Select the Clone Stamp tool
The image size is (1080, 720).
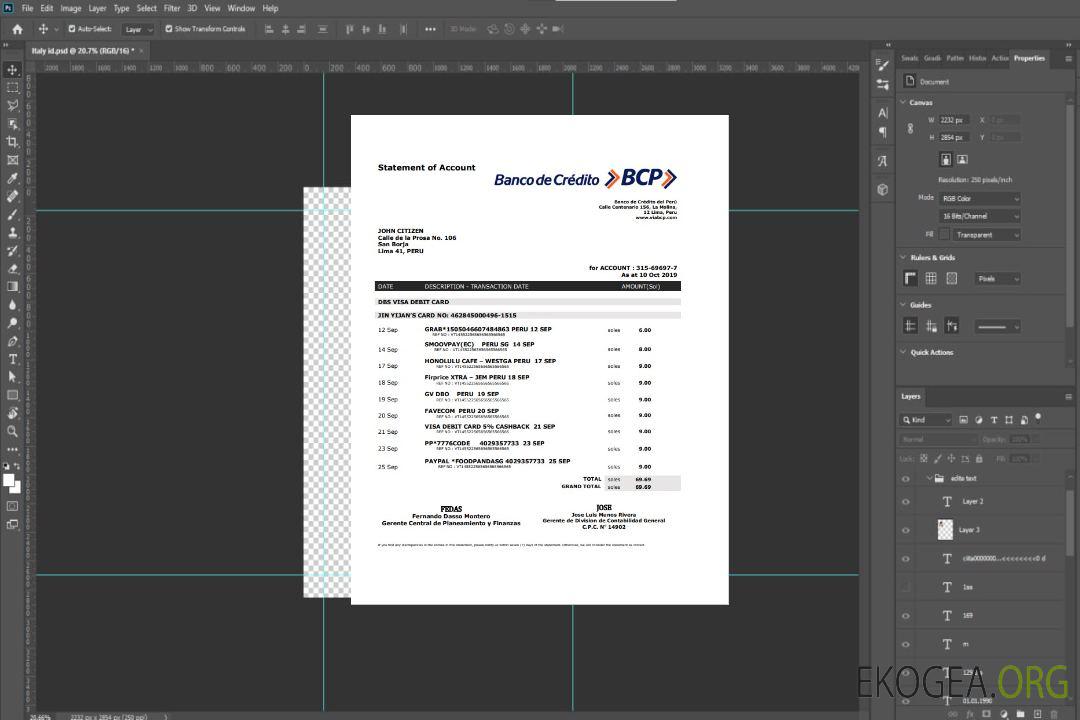click(12, 233)
